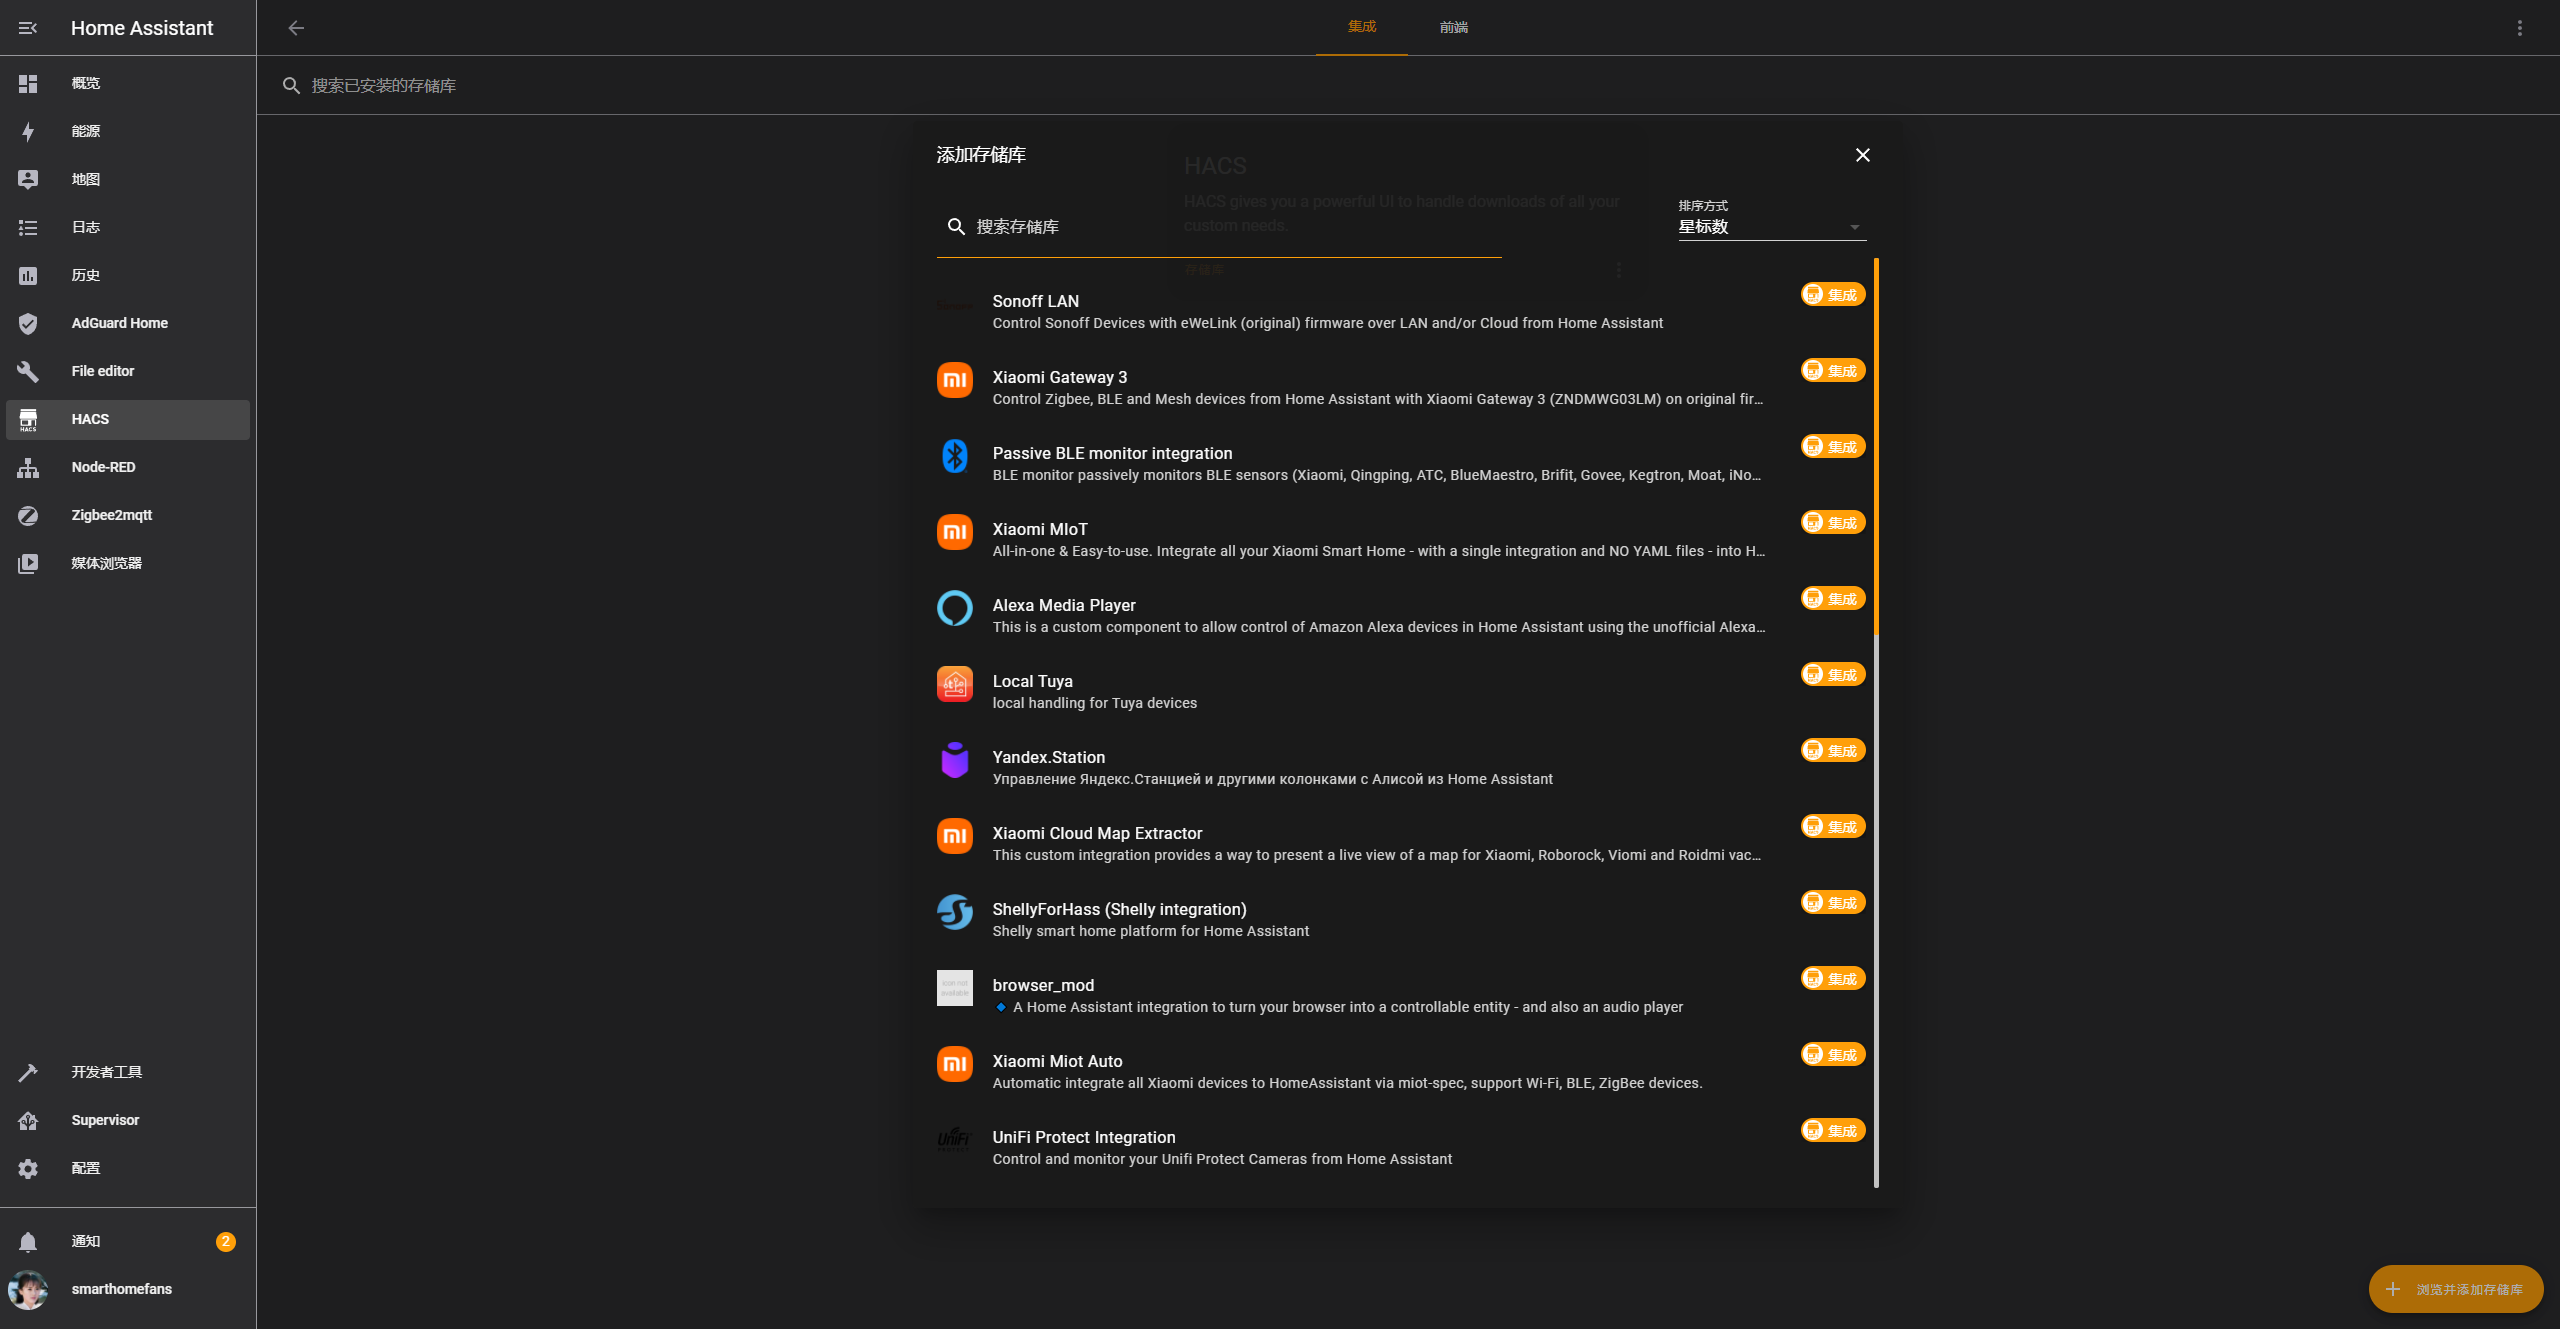Open the Supervisor page

click(x=128, y=1121)
